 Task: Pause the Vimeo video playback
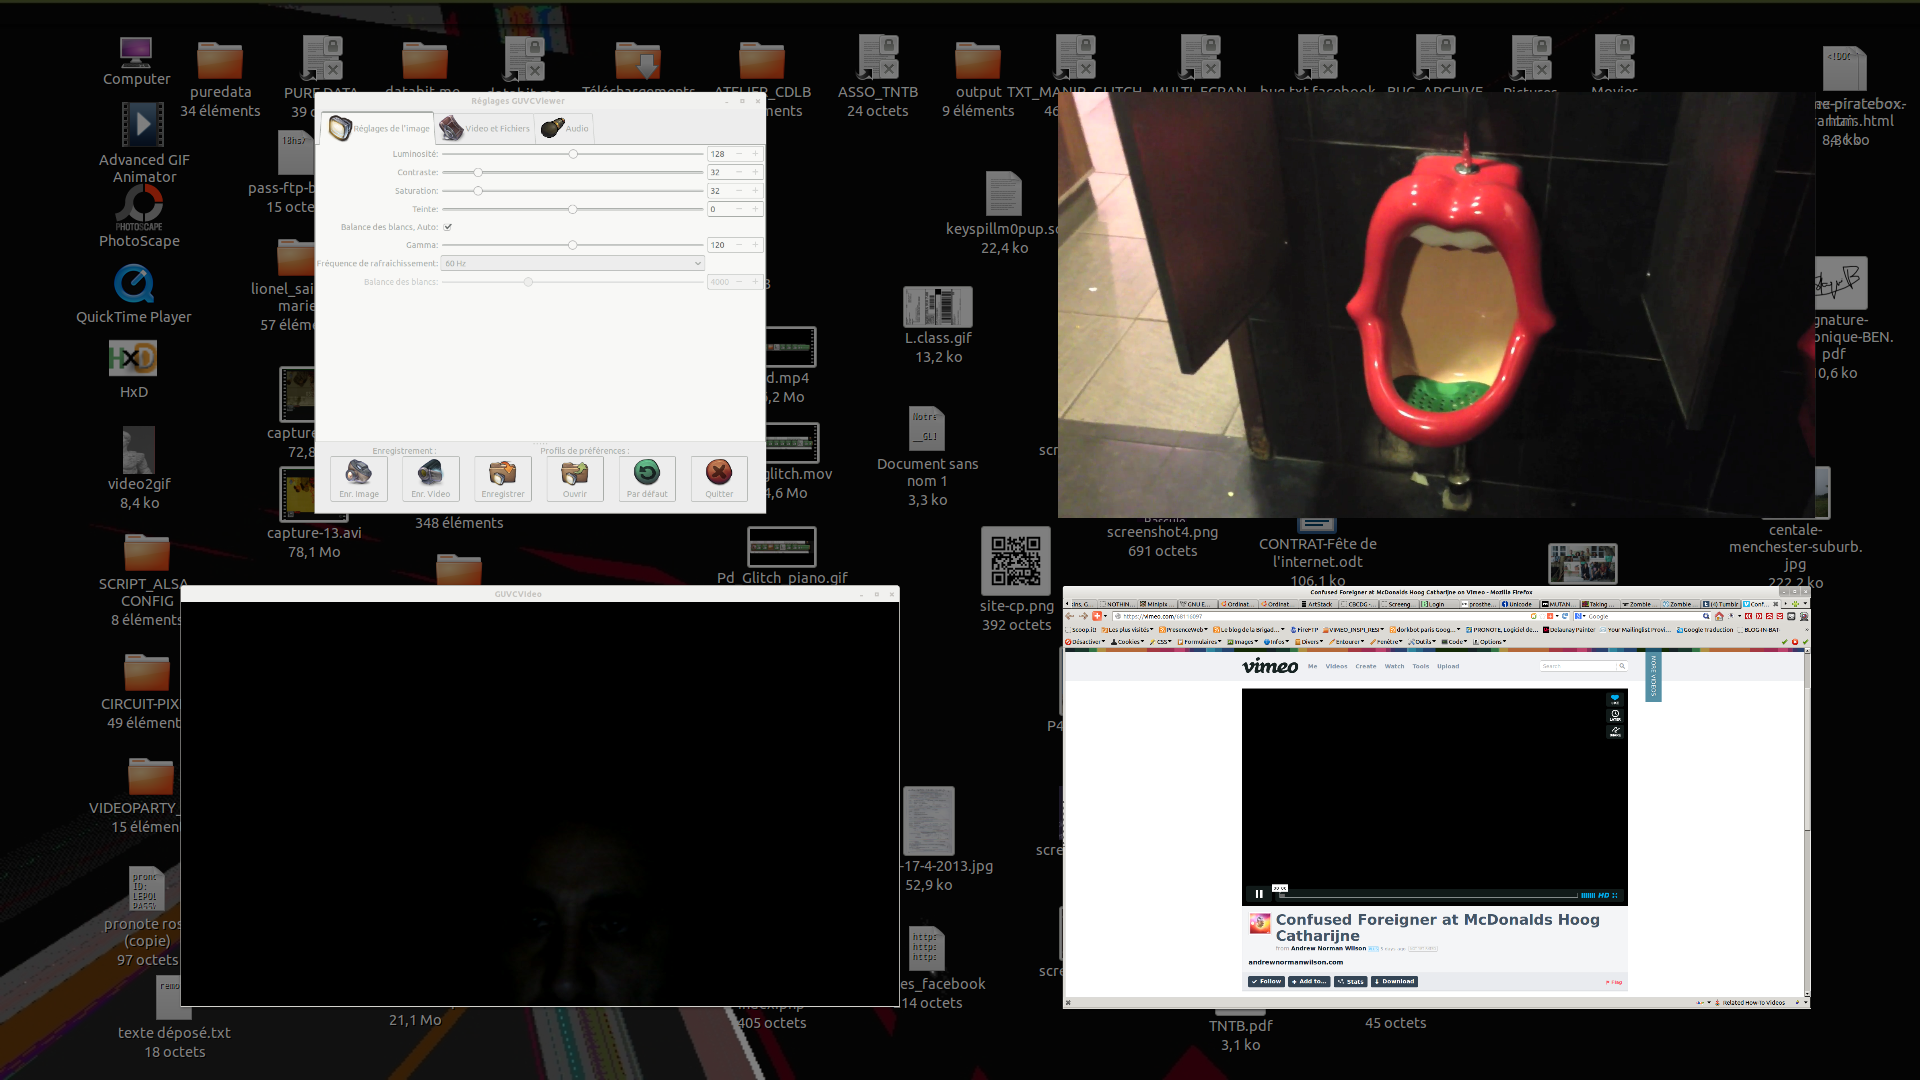(x=1258, y=894)
